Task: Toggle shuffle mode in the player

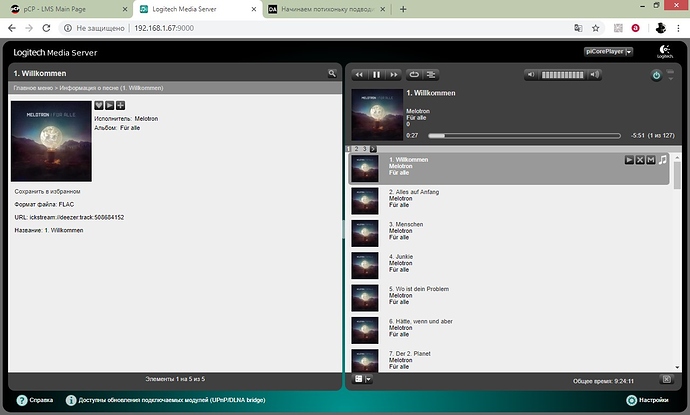Action: click(x=431, y=75)
